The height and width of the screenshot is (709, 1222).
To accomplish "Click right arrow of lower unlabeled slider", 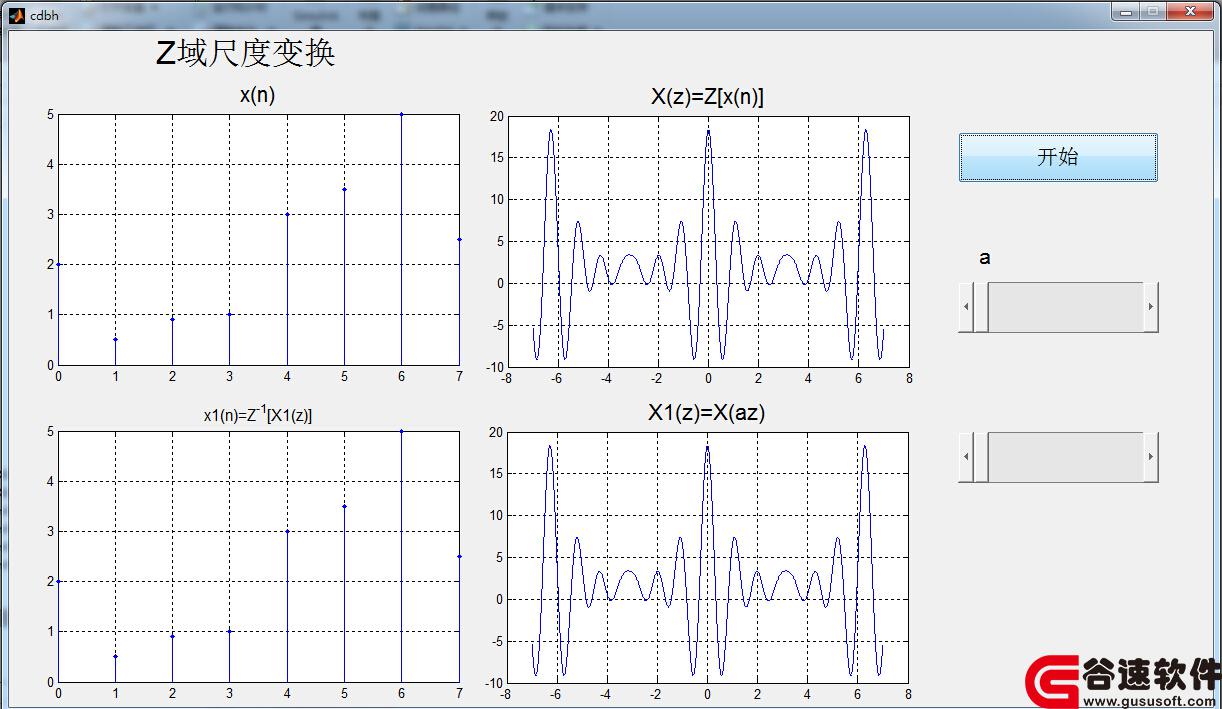I will pos(1151,457).
